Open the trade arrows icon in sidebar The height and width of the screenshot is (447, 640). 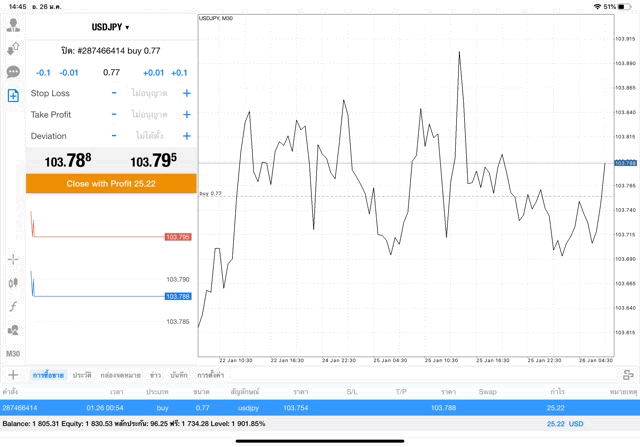coord(13,49)
